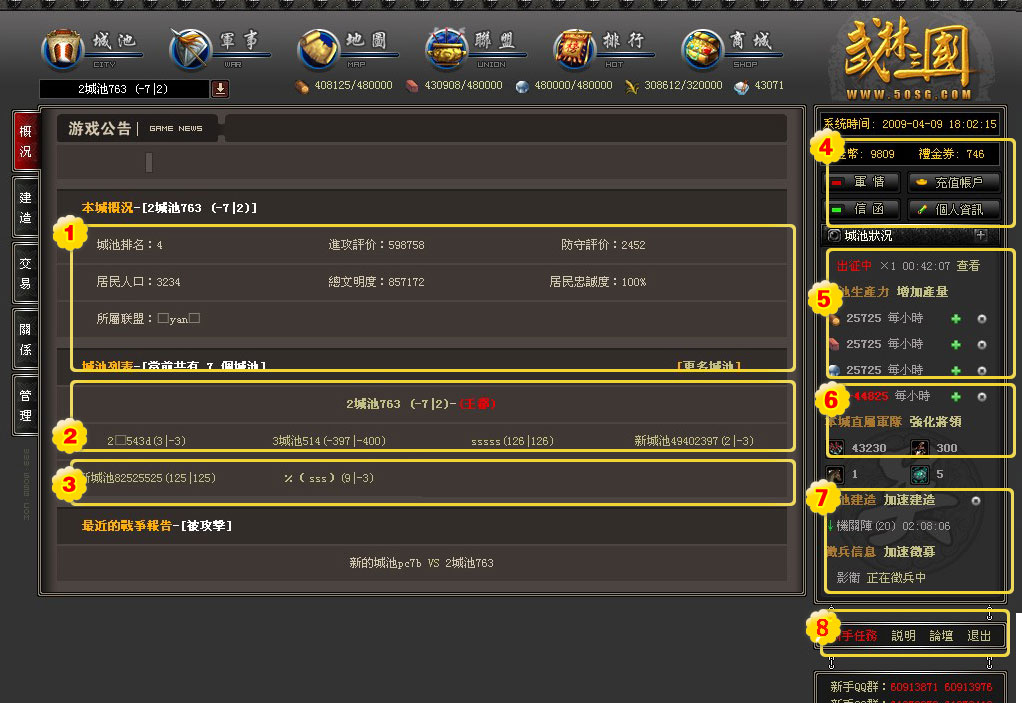Click 查看 to view the expedition

[x=968, y=266]
